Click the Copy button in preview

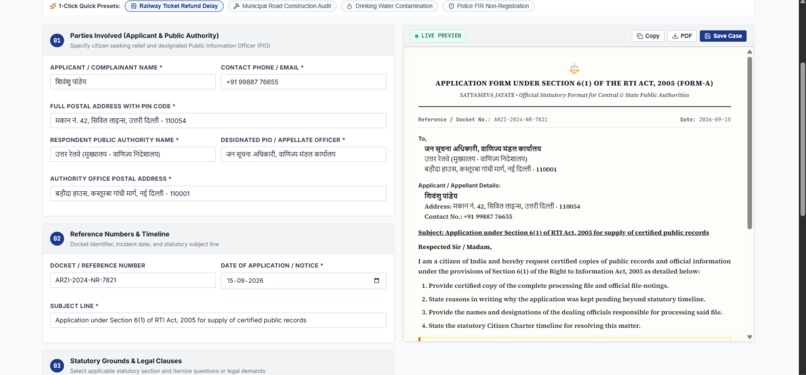pyautogui.click(x=648, y=36)
